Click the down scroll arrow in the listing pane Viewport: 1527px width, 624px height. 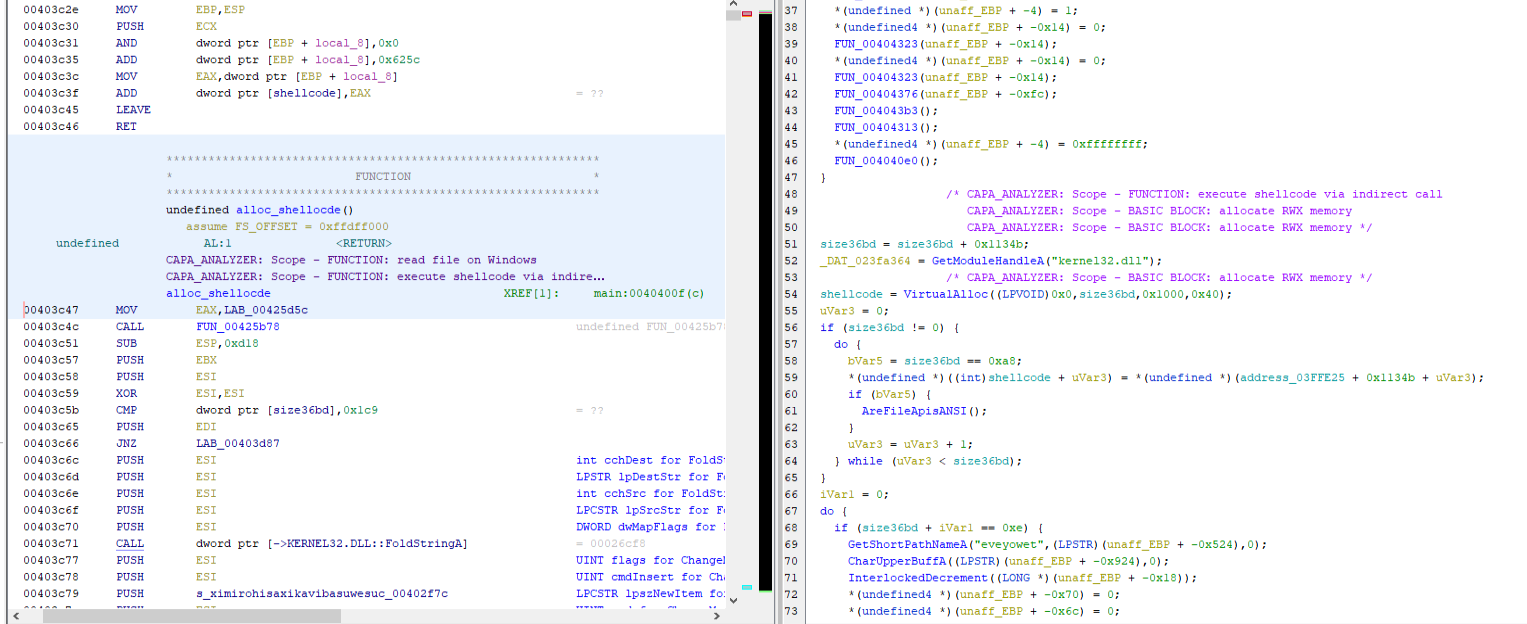pyautogui.click(x=731, y=602)
